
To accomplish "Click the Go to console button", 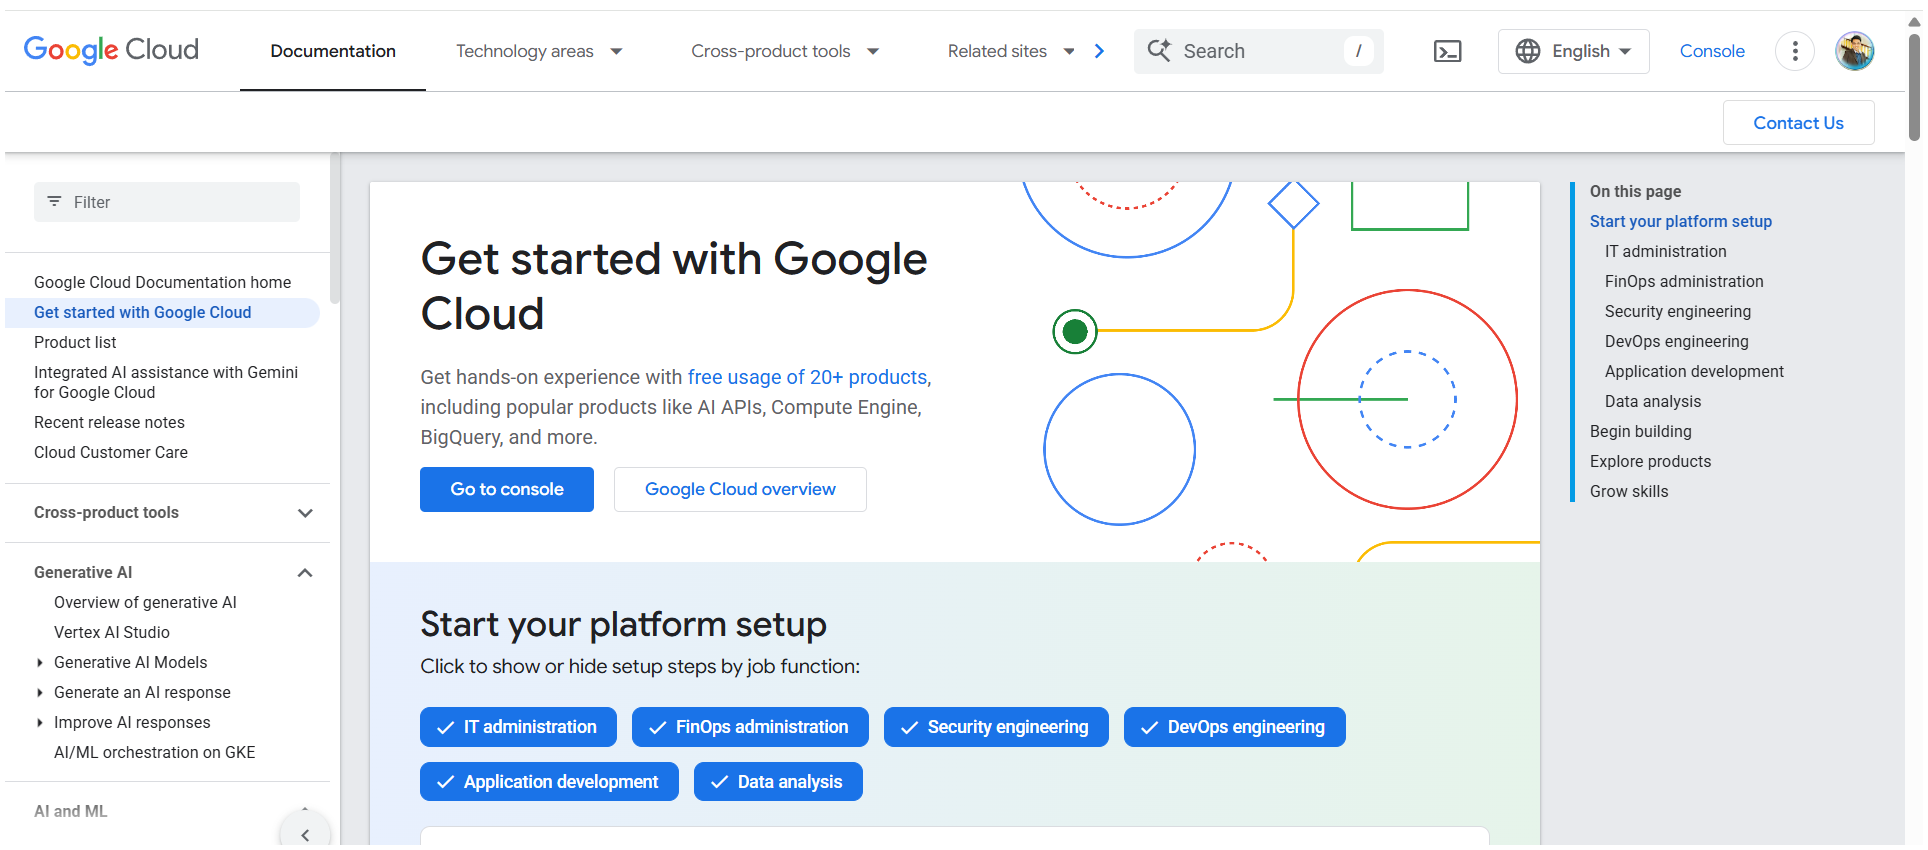I will 507,489.
